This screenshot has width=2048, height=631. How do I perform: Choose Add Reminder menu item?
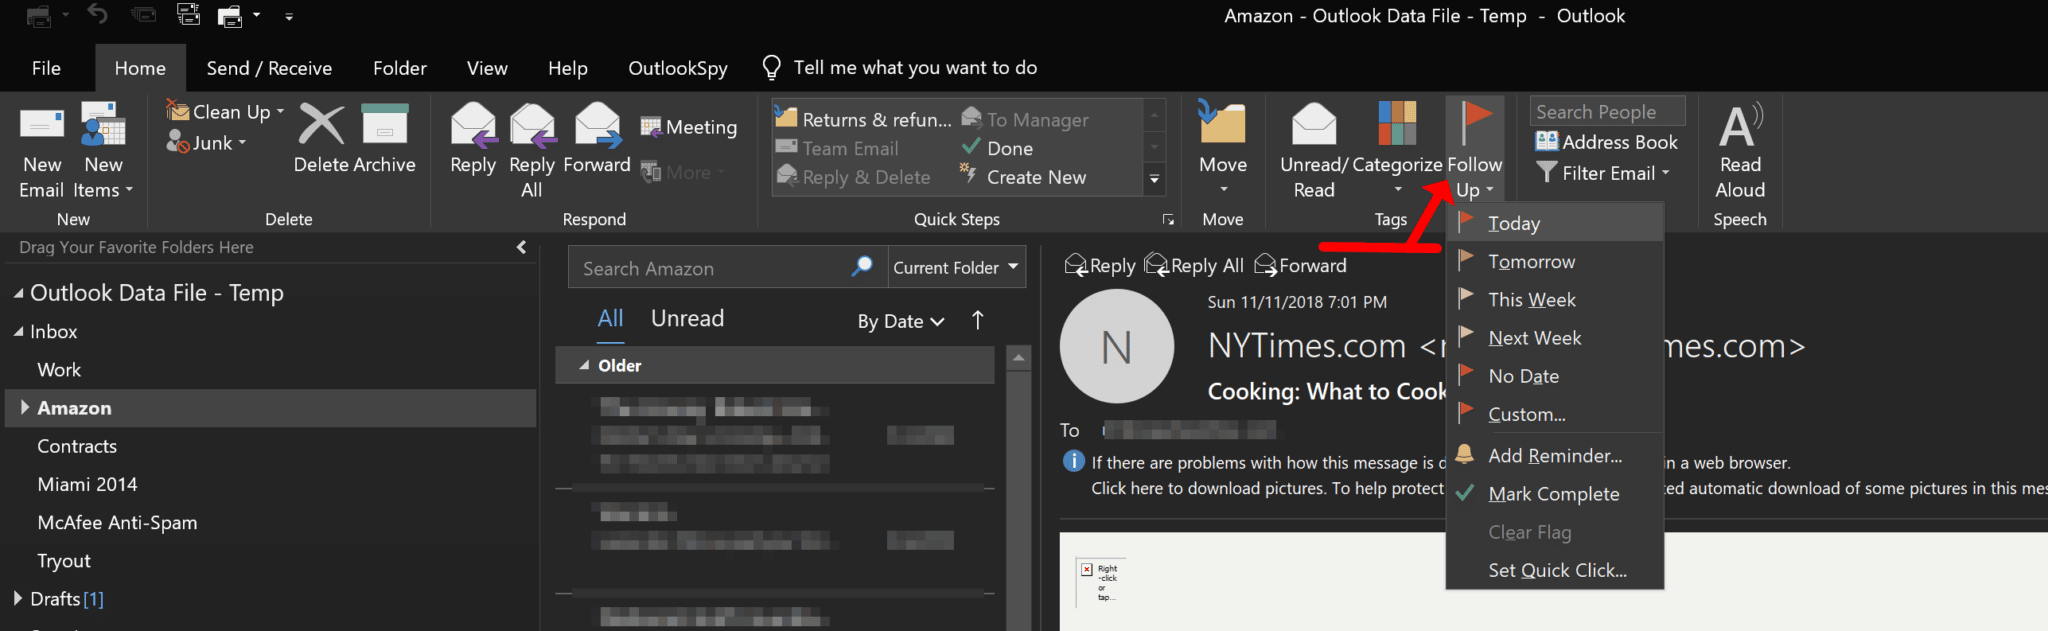coord(1555,455)
